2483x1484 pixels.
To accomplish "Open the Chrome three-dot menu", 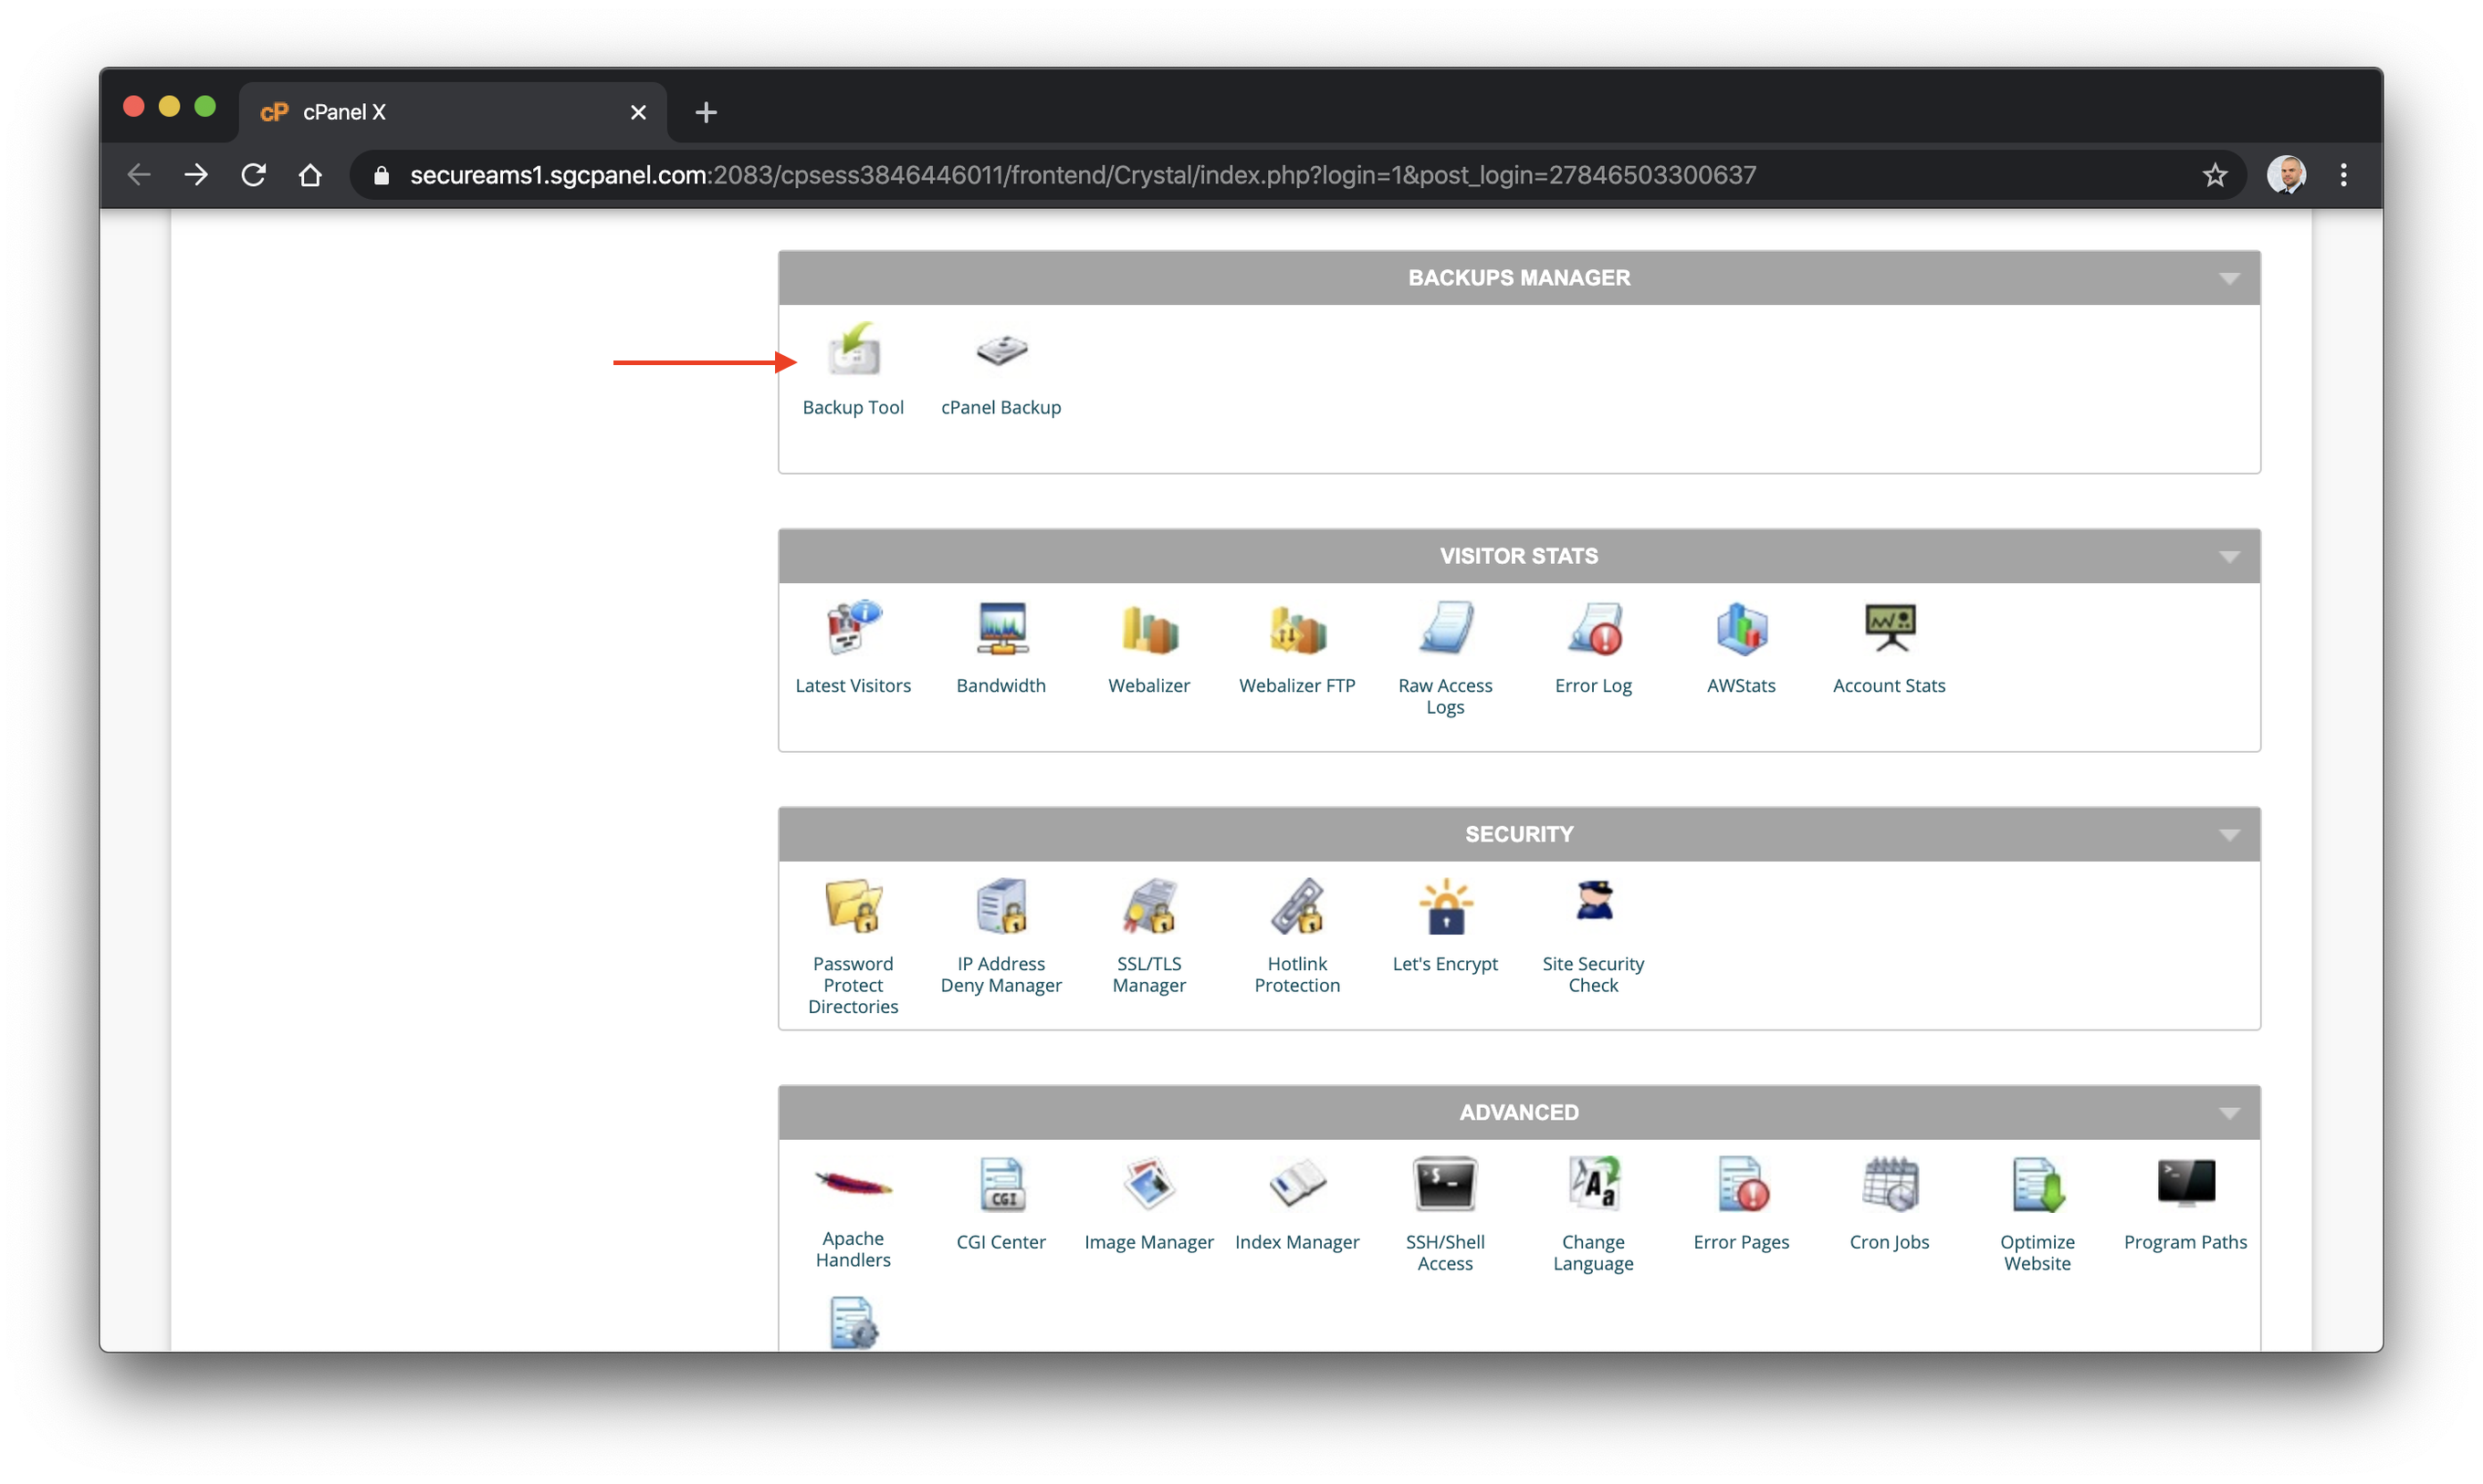I will click(x=2344, y=175).
